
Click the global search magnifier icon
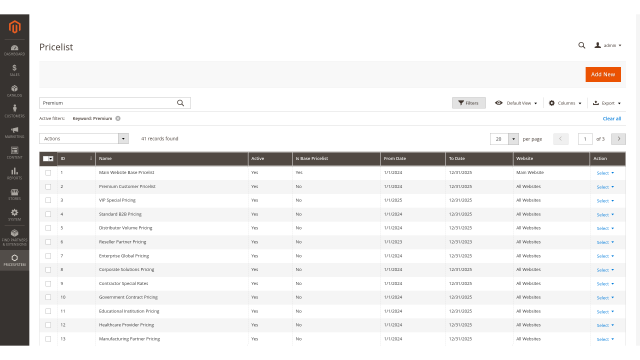[x=582, y=45]
